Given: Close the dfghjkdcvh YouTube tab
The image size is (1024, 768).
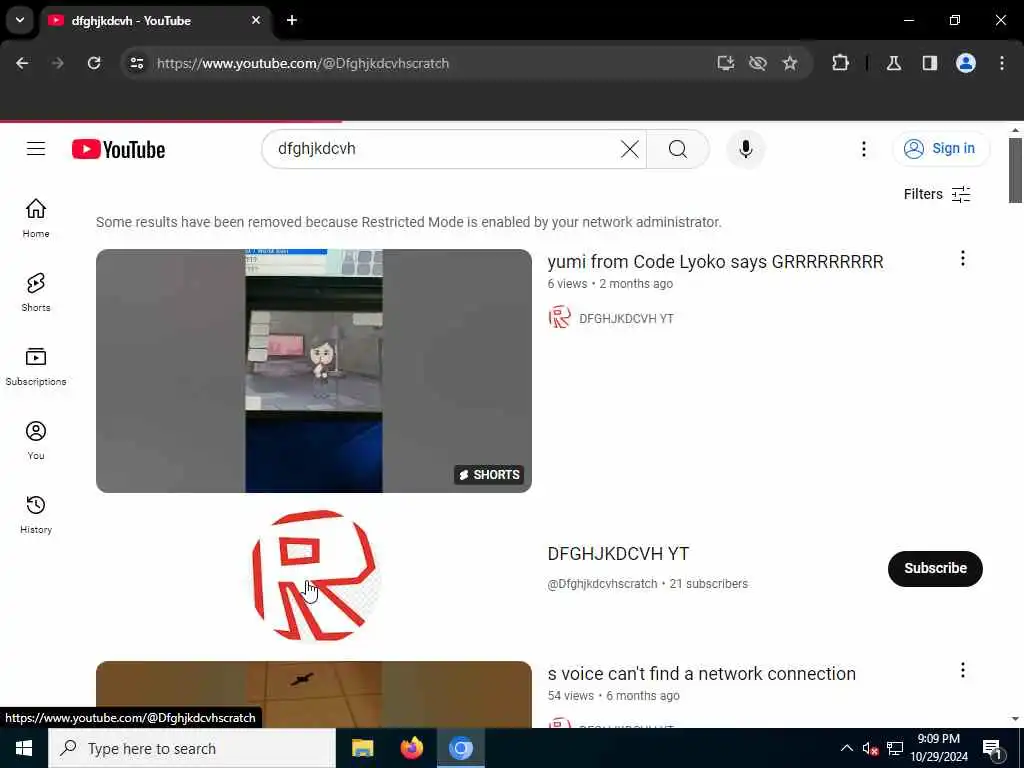Looking at the screenshot, I should [x=256, y=20].
